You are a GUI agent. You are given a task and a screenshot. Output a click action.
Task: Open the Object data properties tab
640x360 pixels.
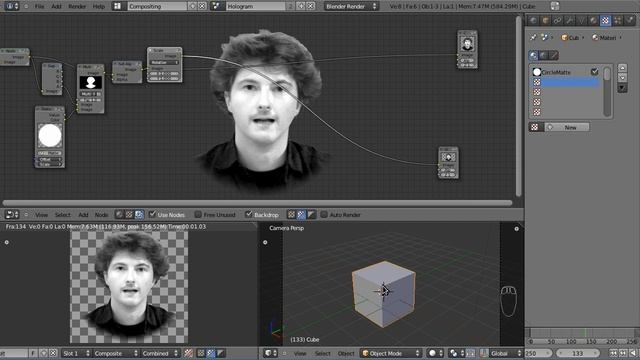pos(581,20)
